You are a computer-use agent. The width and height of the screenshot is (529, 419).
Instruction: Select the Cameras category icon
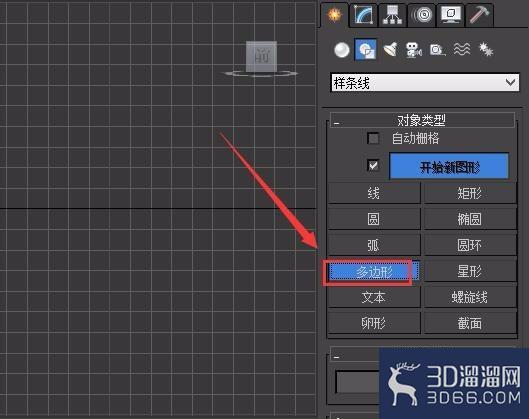[x=414, y=50]
